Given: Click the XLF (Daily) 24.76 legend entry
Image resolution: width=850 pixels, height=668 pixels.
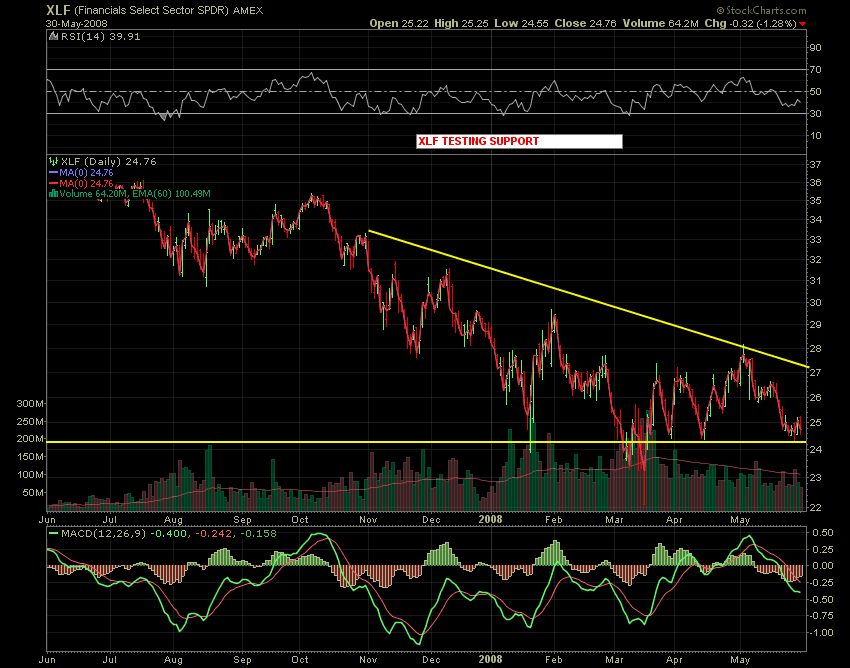Looking at the screenshot, I should [x=108, y=161].
